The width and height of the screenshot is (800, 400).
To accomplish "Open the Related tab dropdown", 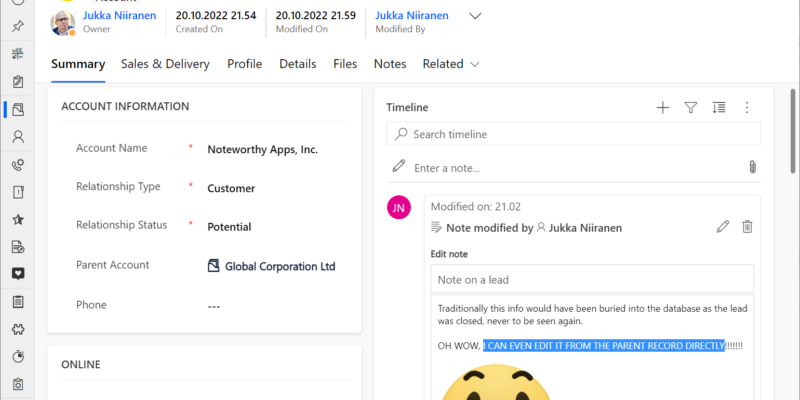I will [451, 64].
